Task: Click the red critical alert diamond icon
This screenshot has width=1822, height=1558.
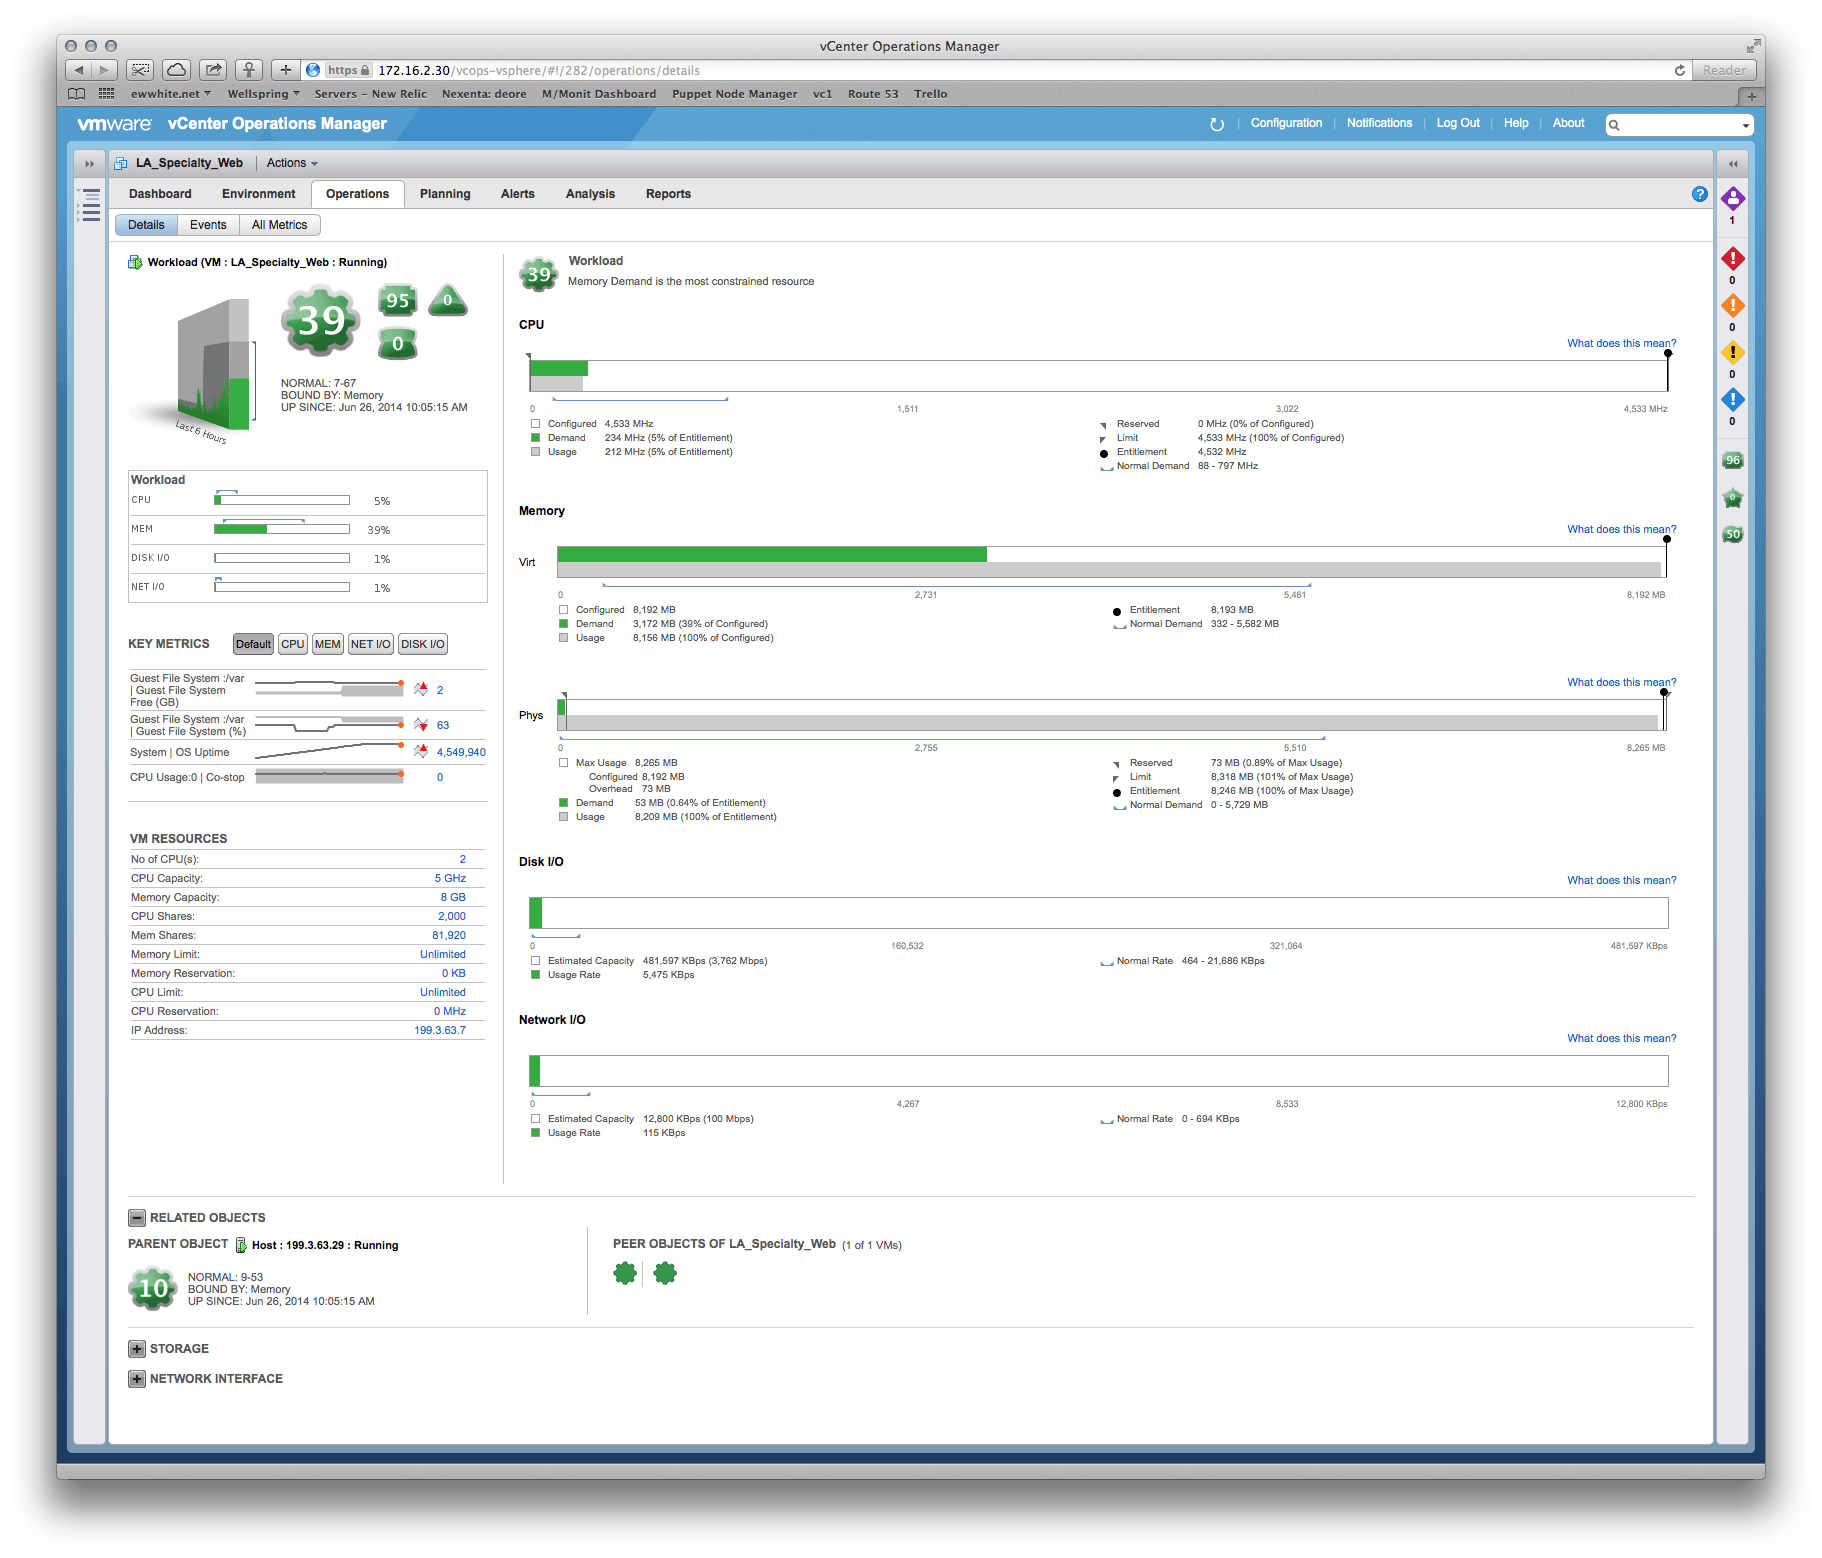Action: point(1733,259)
